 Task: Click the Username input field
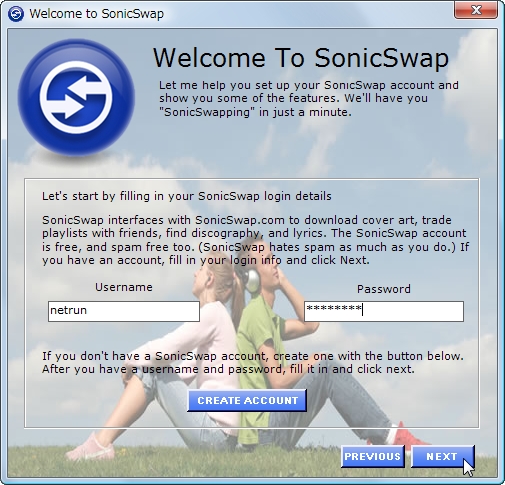[x=124, y=311]
